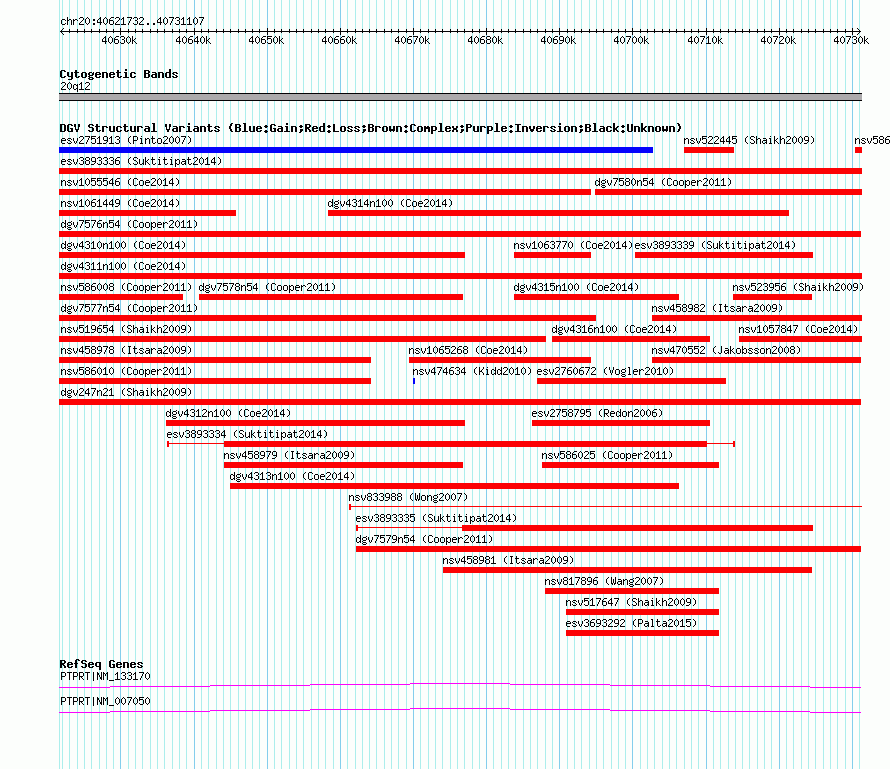This screenshot has width=890, height=769.
Task: Select the esv3893335 (Suktitipat2014) variant
Action: pos(584,528)
